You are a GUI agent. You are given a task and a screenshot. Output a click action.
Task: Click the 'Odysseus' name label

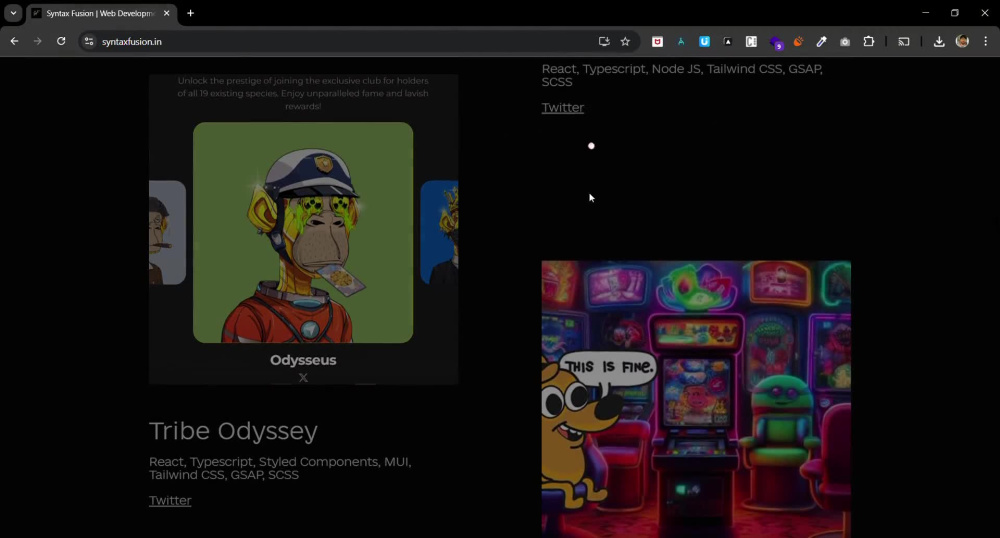coord(303,360)
